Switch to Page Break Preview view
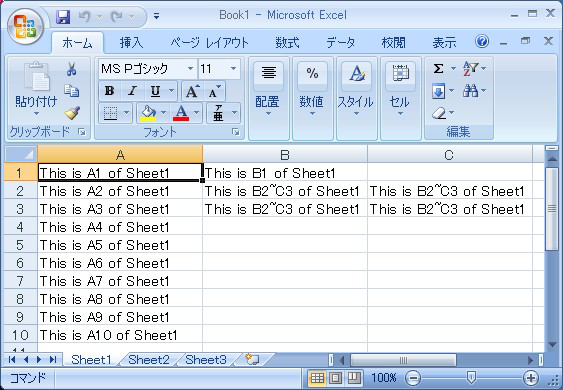 point(354,377)
